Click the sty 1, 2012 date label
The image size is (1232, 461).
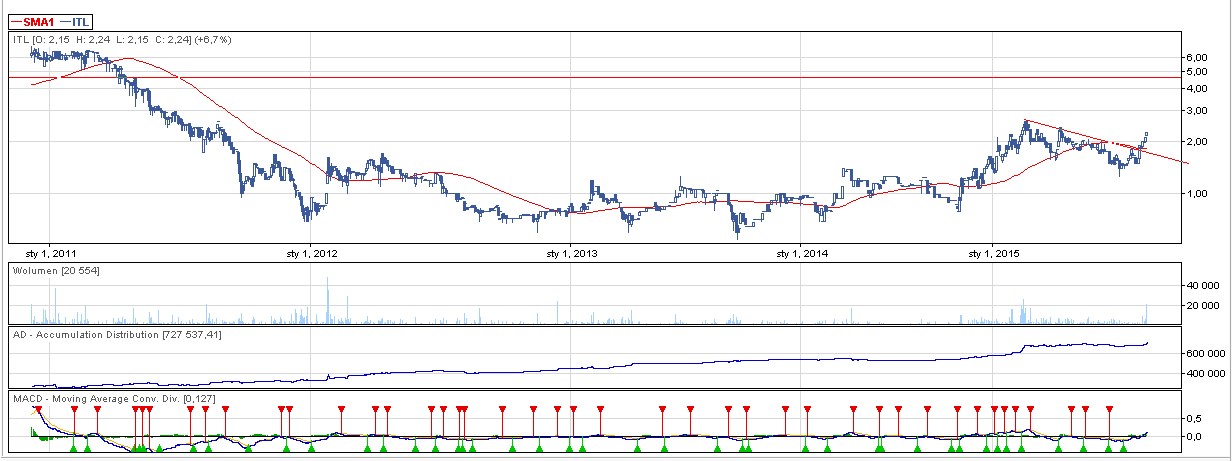click(x=311, y=254)
